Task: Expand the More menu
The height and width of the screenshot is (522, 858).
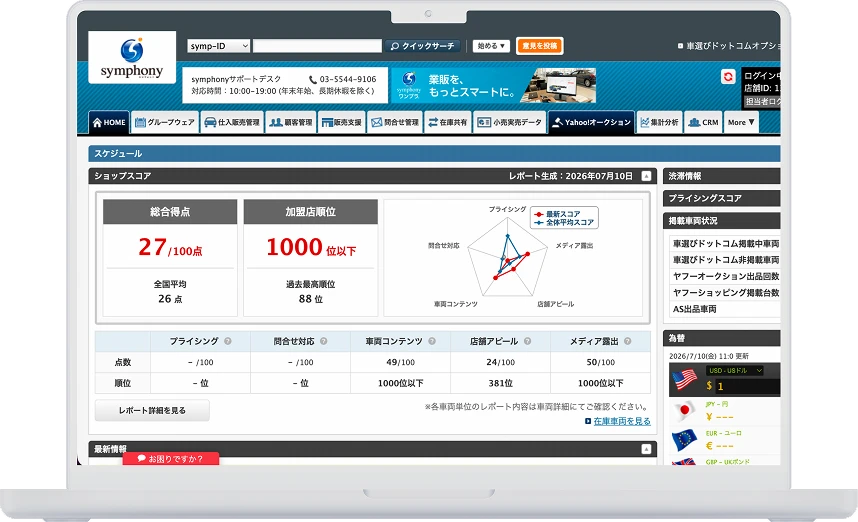Action: (741, 123)
